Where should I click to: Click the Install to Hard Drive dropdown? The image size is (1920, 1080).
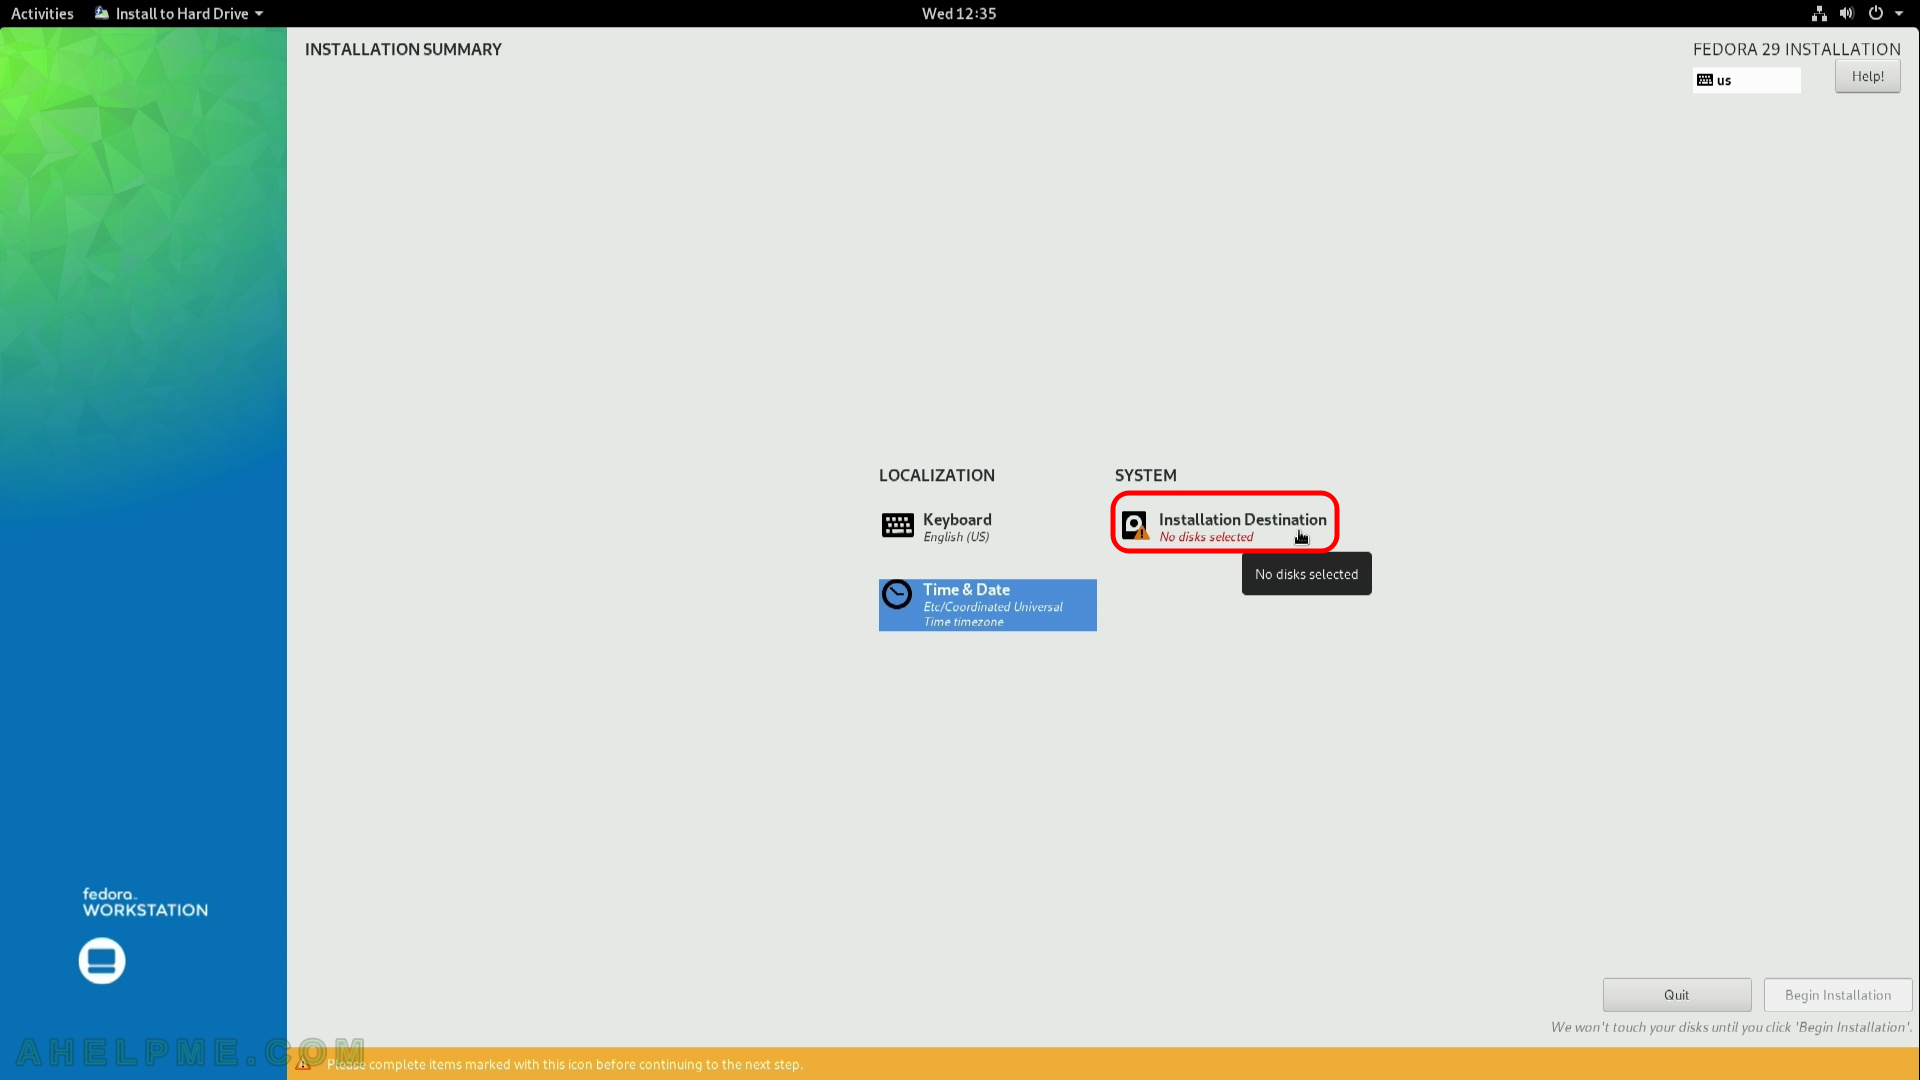click(258, 13)
